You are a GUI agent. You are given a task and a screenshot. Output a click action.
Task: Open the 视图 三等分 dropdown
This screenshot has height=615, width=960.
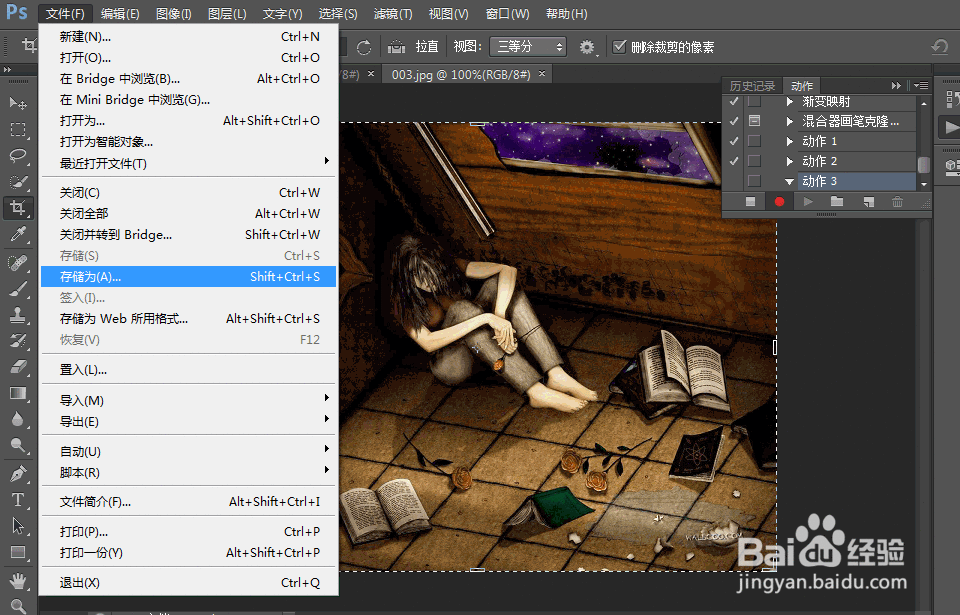528,47
